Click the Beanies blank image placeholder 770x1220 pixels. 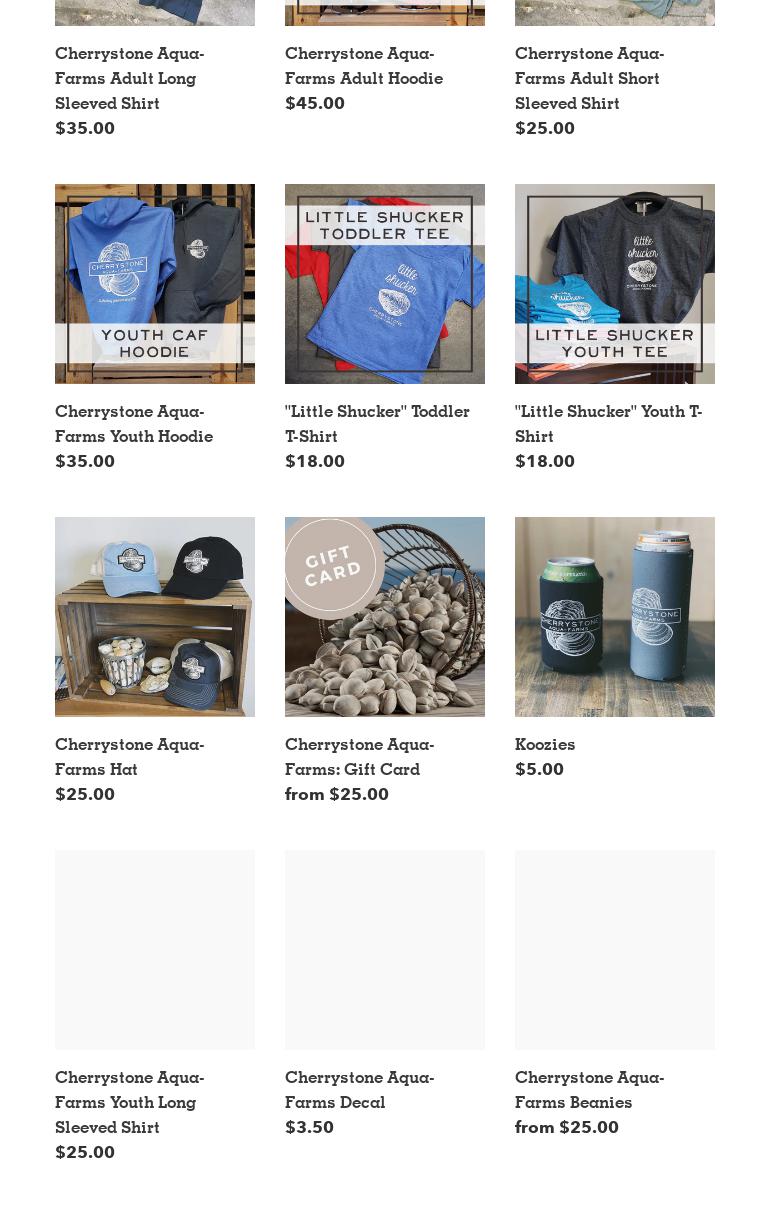point(615,950)
